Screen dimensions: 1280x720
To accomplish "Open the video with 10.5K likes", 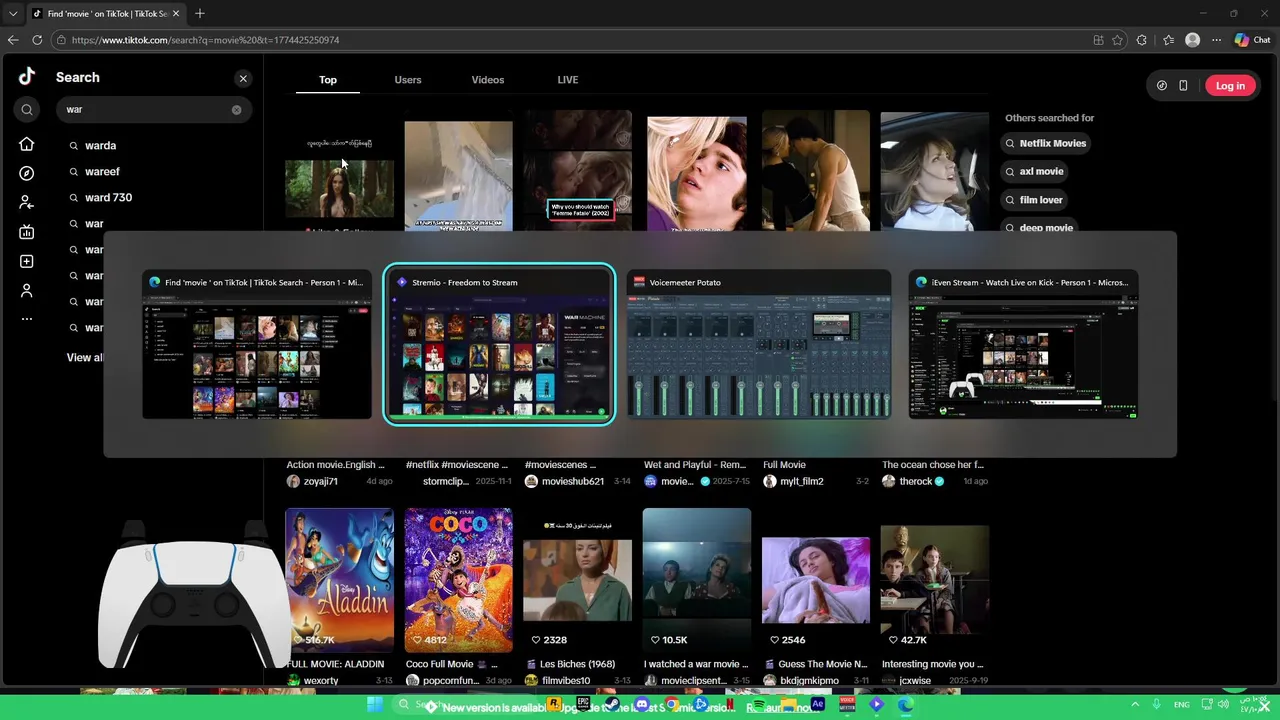I will coord(697,580).
